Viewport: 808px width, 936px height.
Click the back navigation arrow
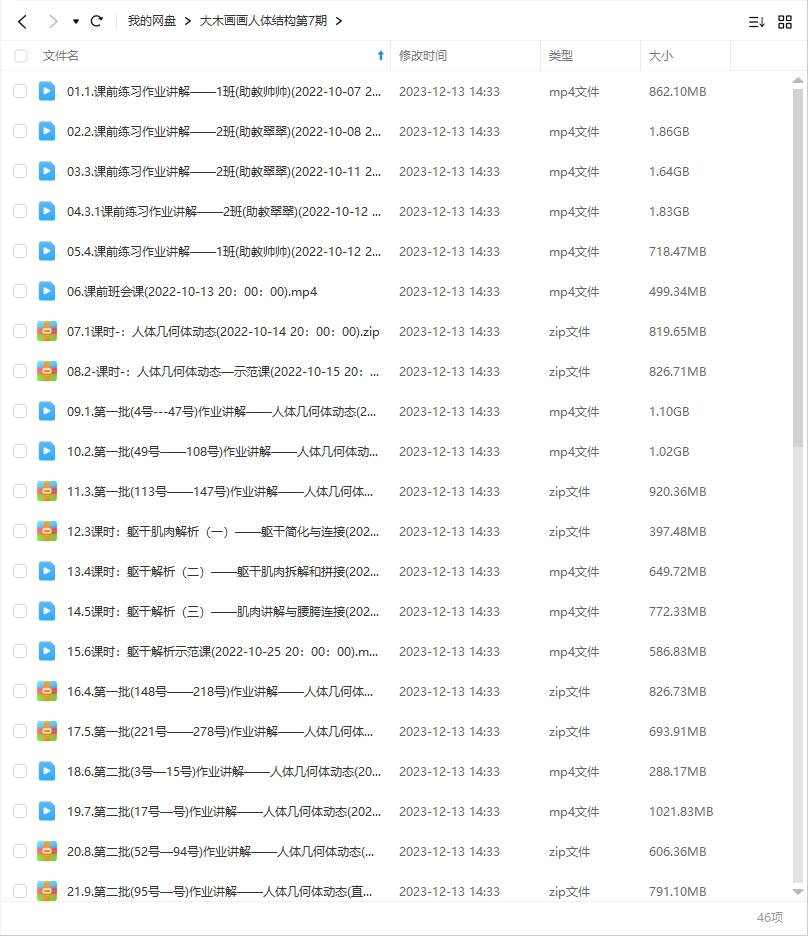point(23,21)
